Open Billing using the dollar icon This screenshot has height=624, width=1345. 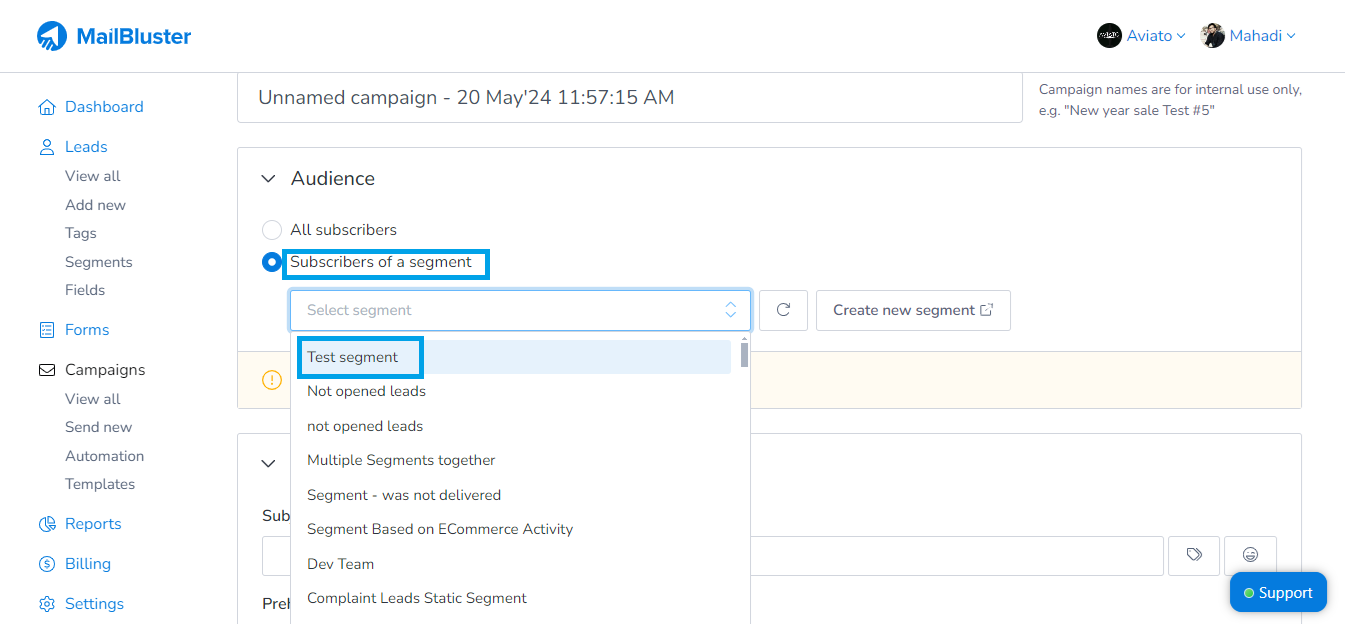[x=46, y=563]
